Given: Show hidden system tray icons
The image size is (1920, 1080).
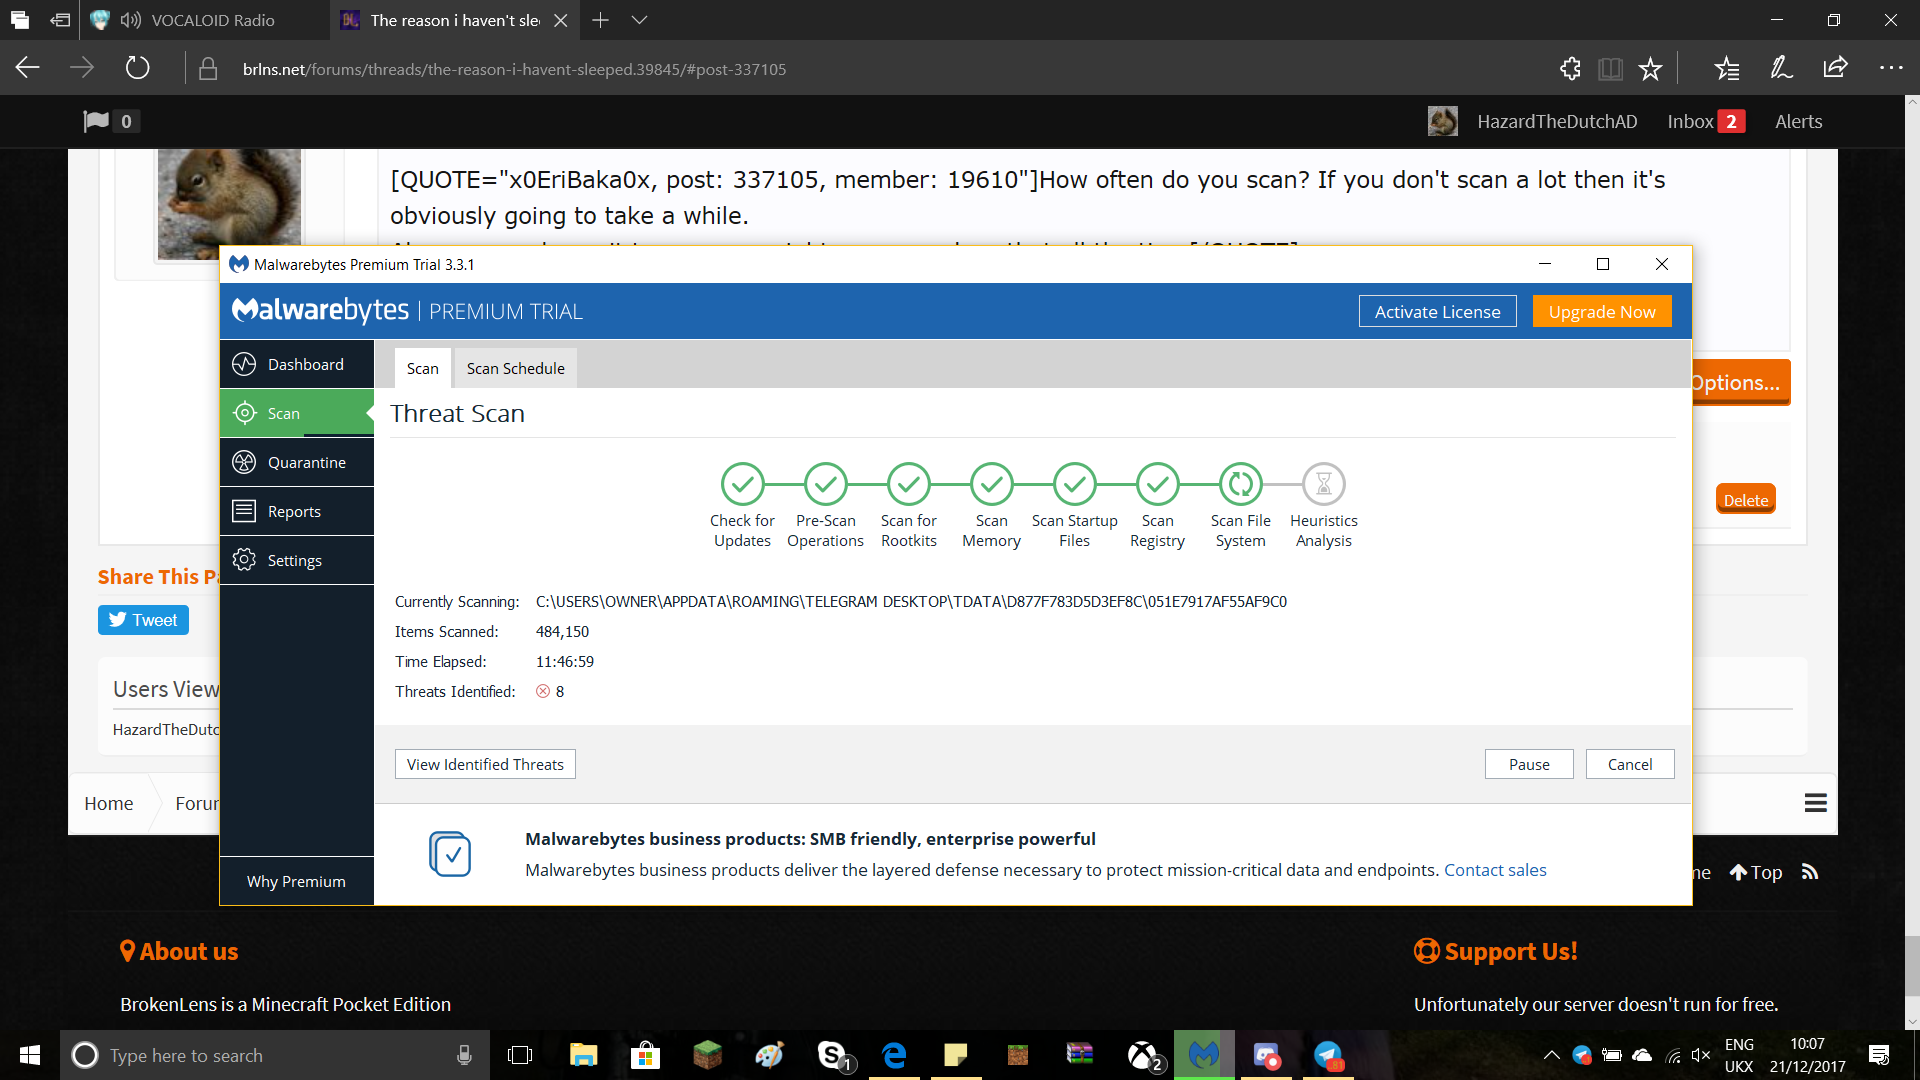Looking at the screenshot, I should [x=1551, y=1055].
